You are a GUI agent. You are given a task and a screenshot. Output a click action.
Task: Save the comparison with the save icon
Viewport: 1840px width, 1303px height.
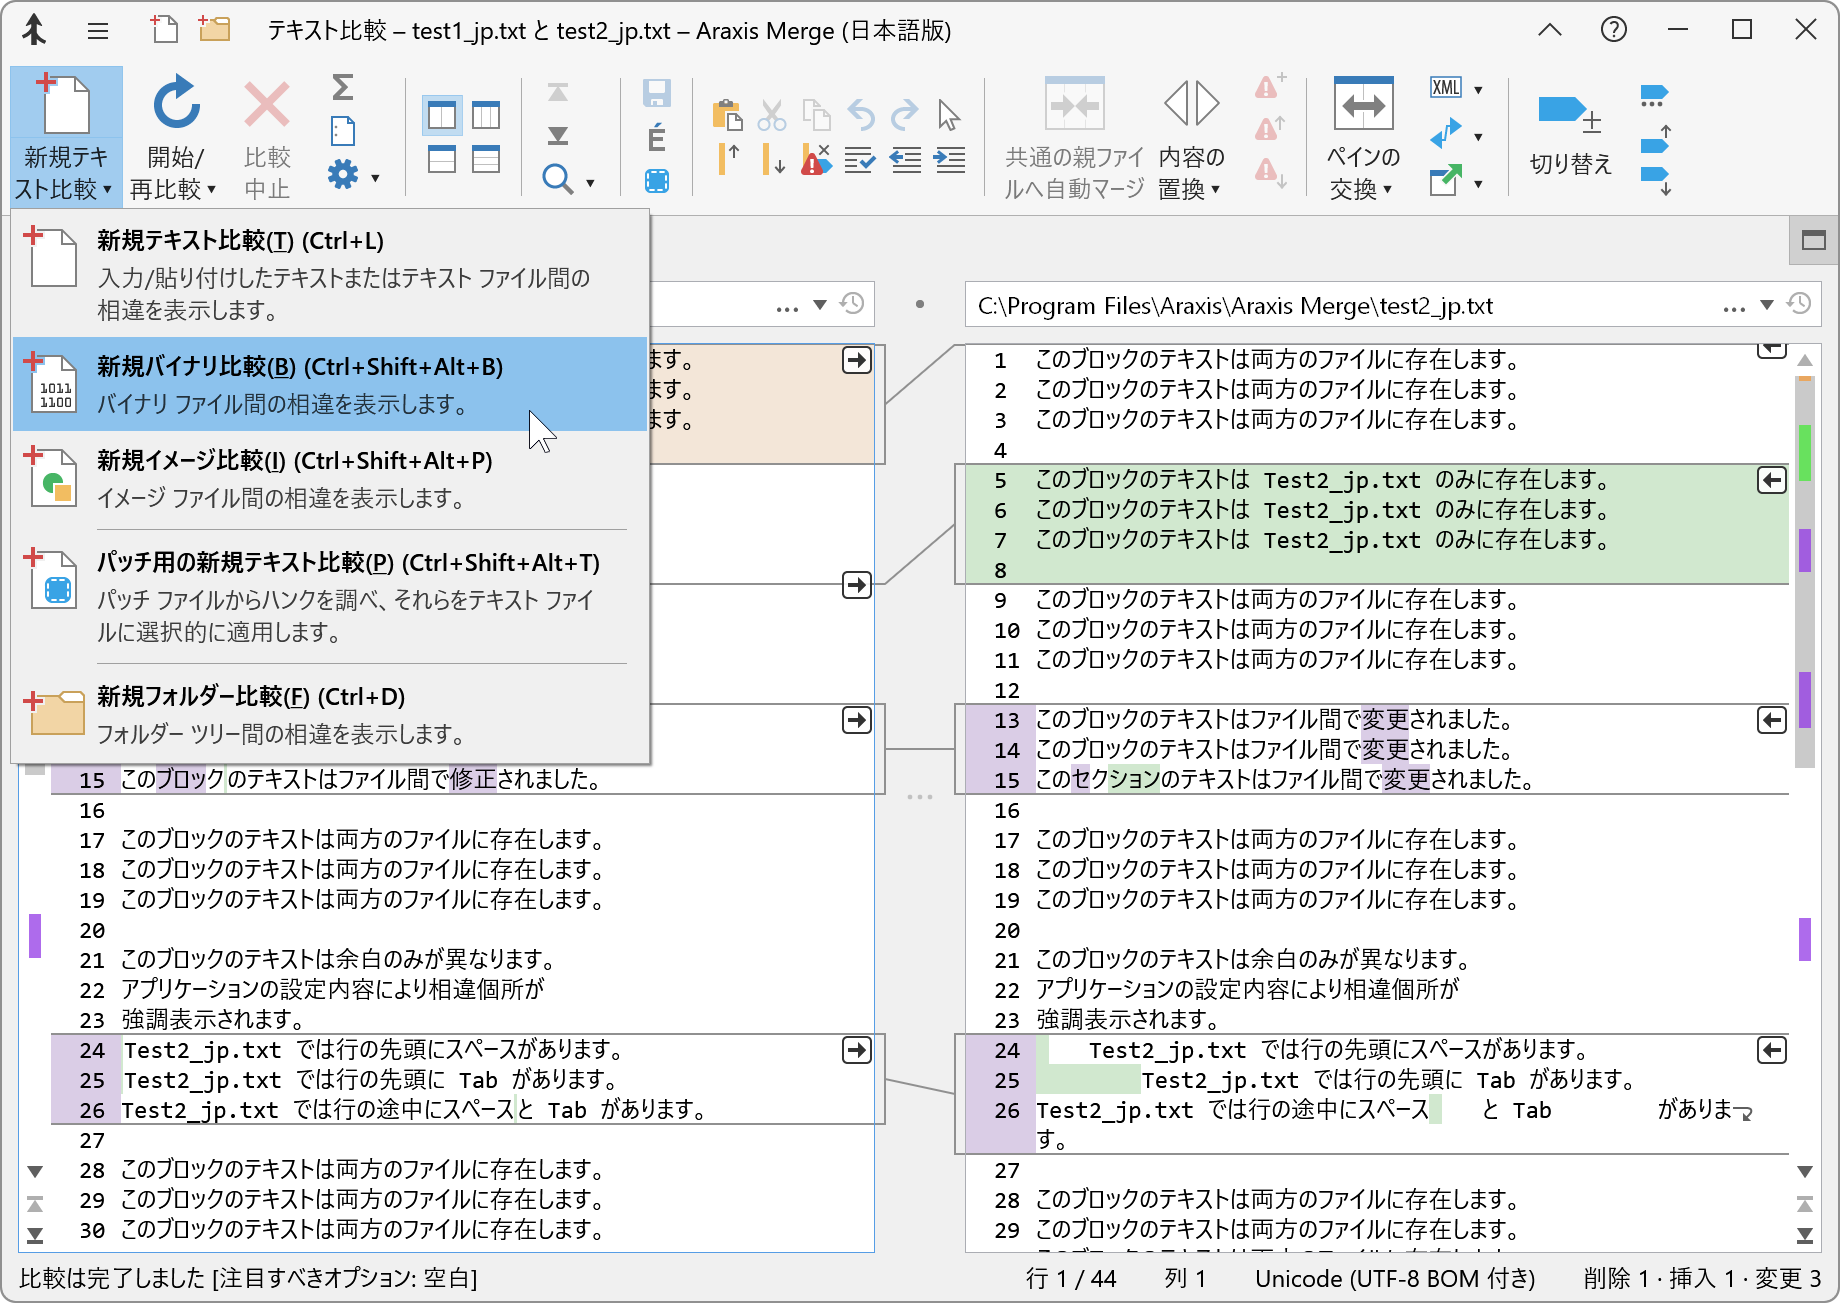657,92
